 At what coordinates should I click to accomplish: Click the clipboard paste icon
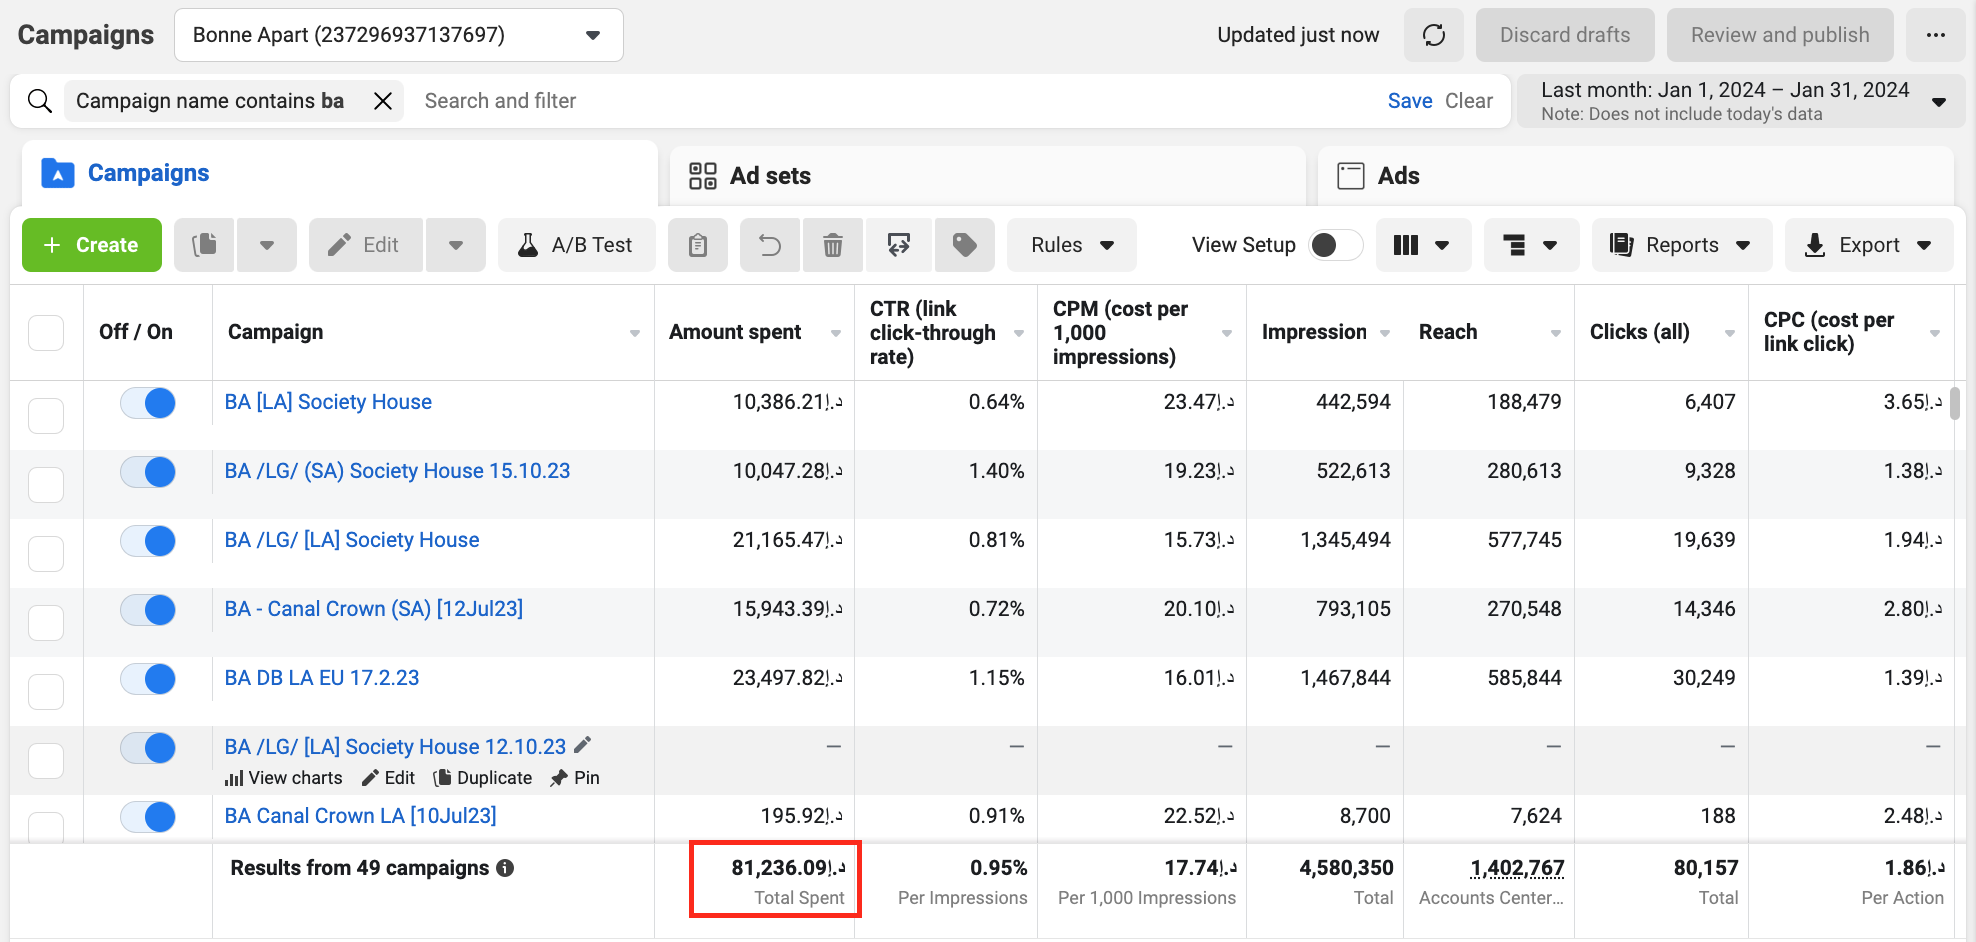click(698, 245)
